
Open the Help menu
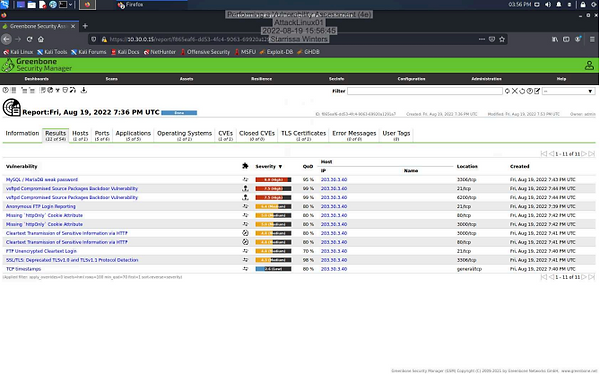[x=561, y=79]
